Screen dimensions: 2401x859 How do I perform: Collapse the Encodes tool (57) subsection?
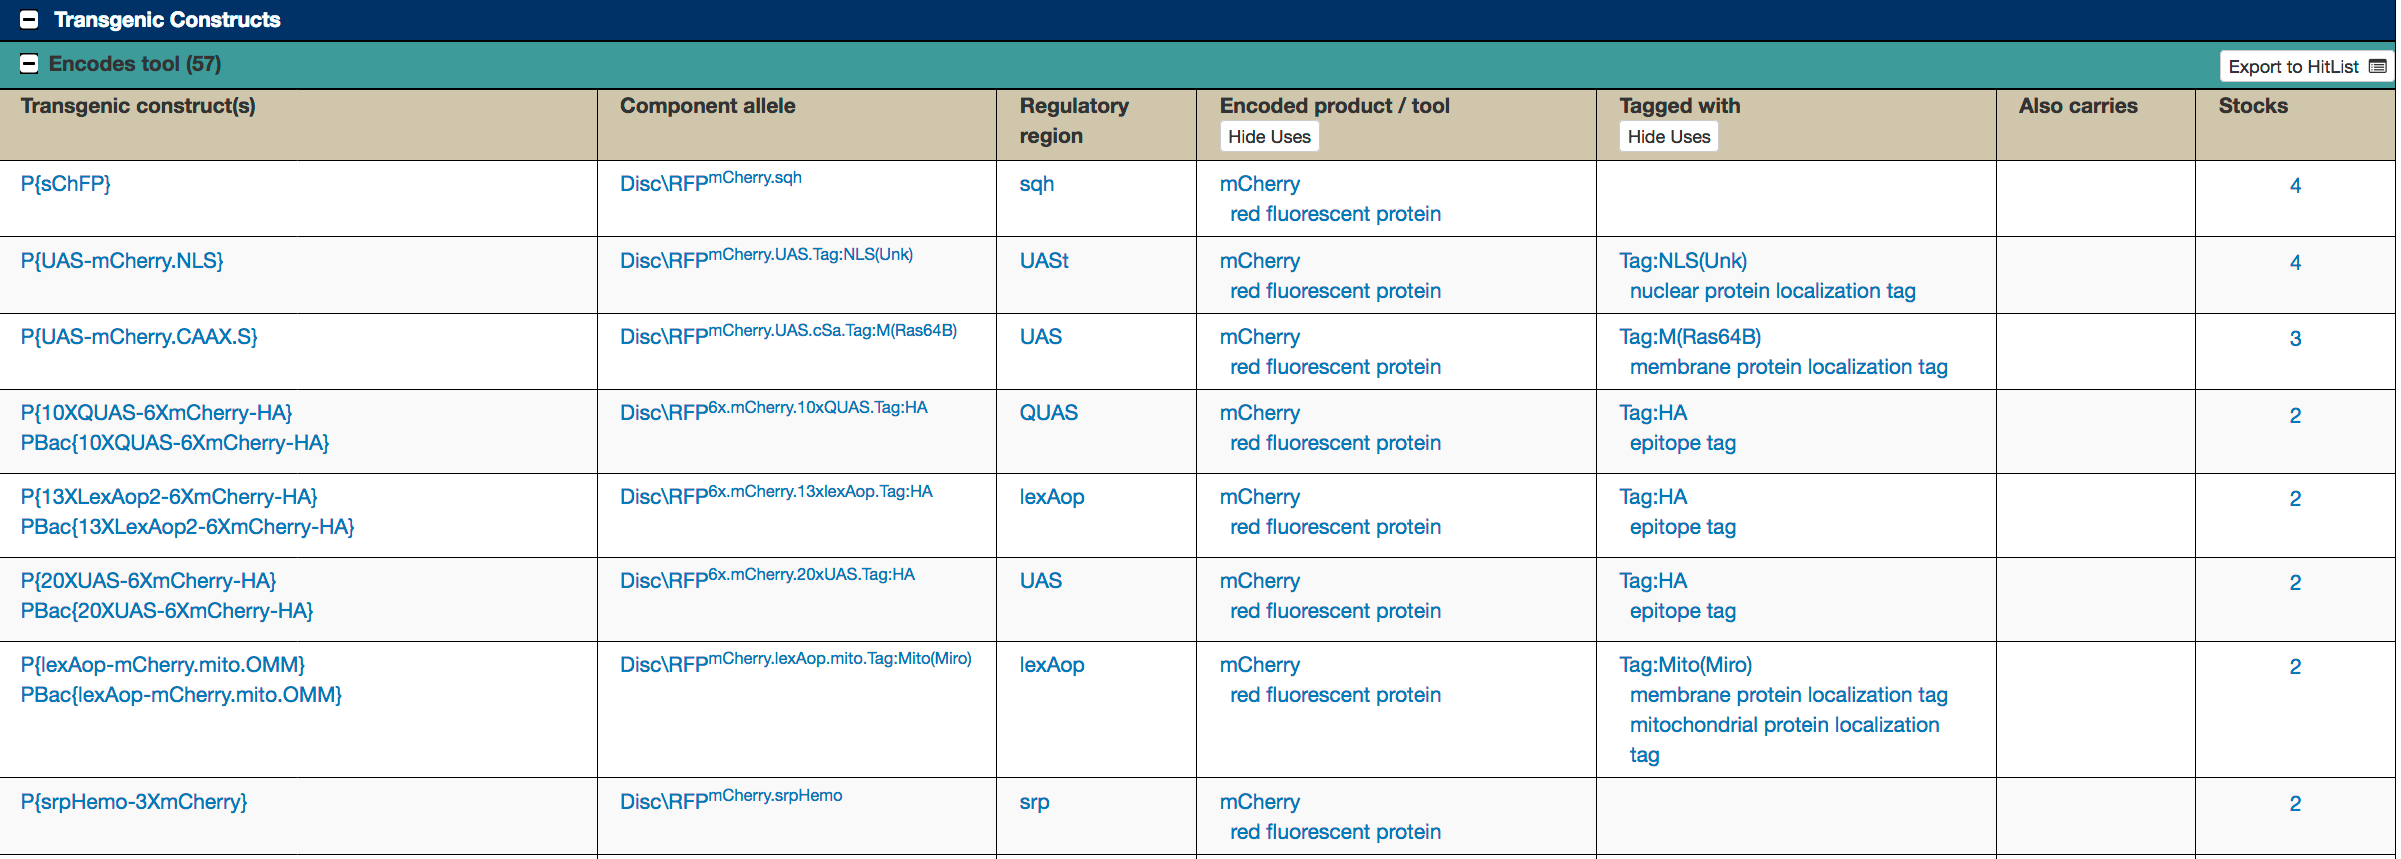tap(29, 64)
